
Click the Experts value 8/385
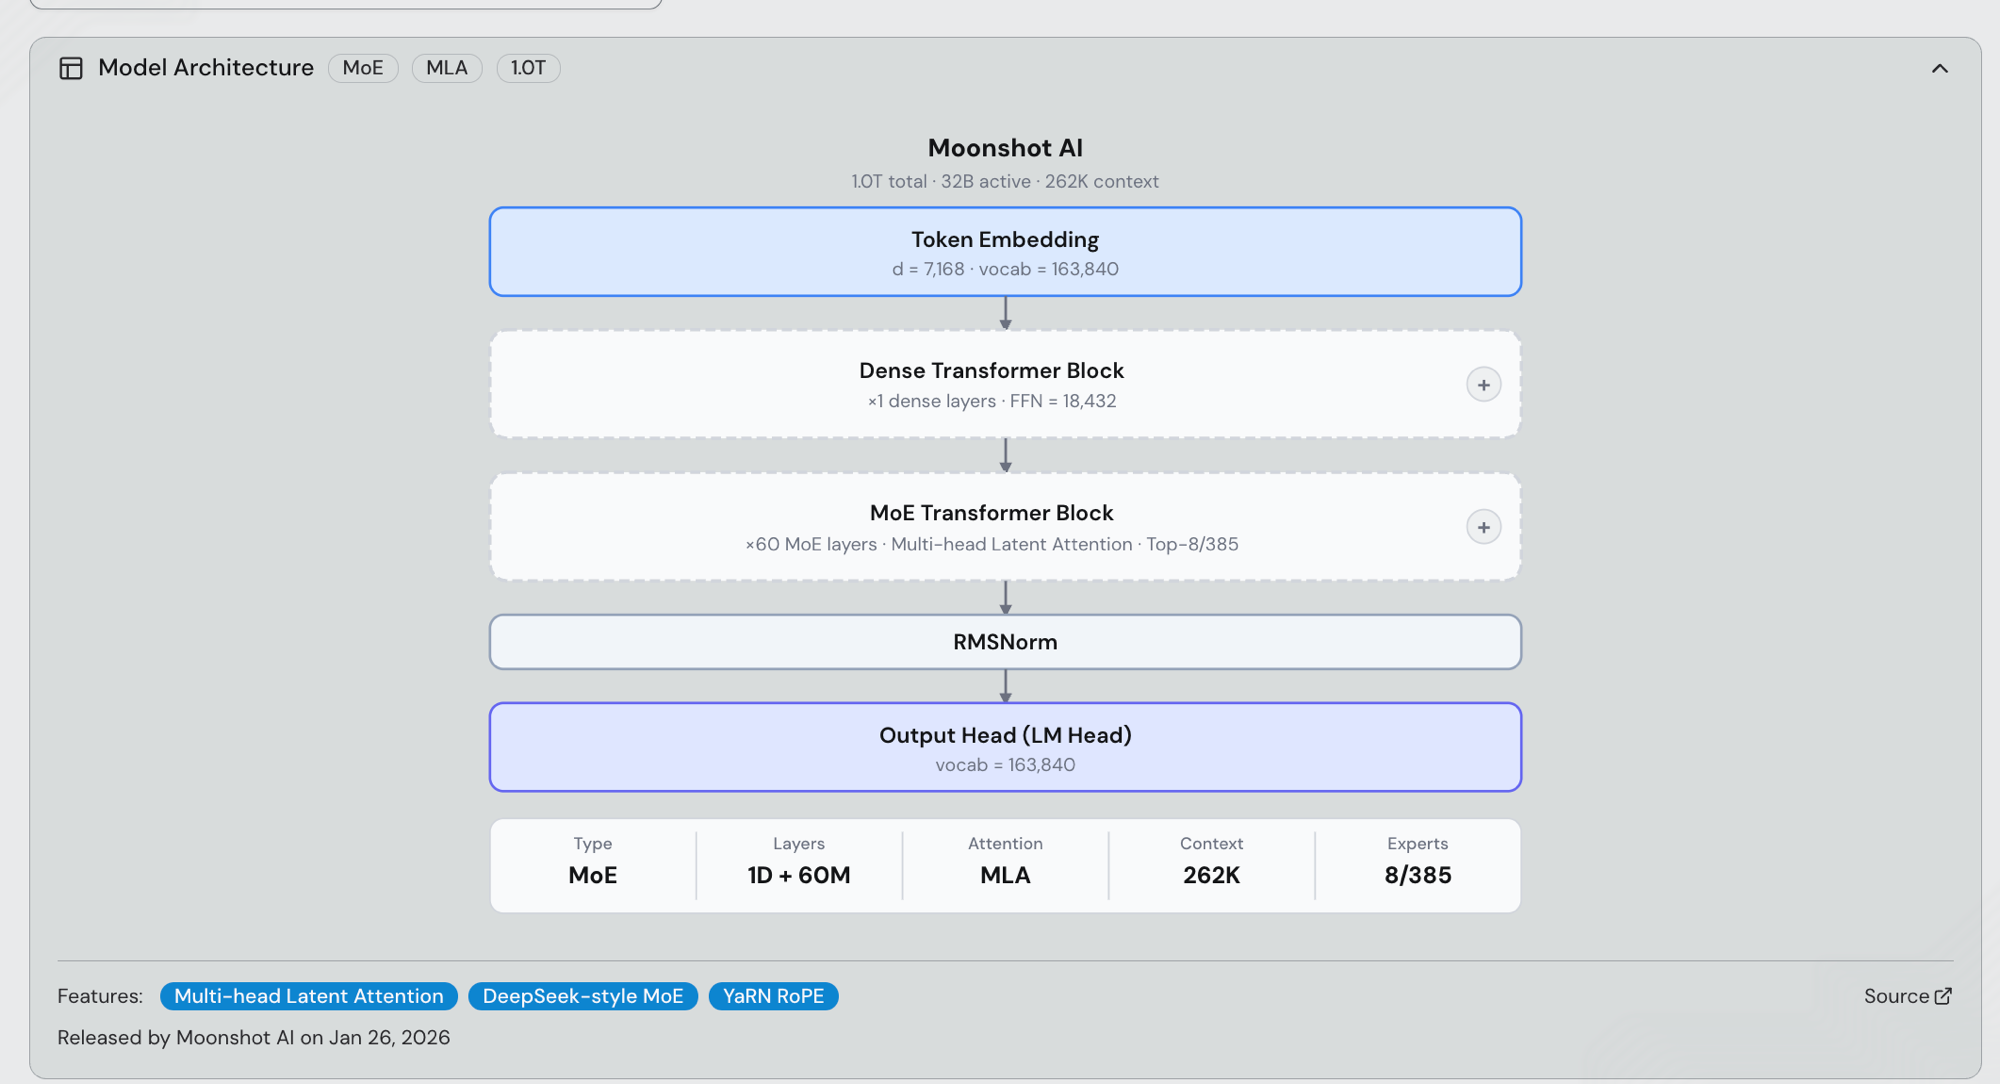(x=1417, y=875)
